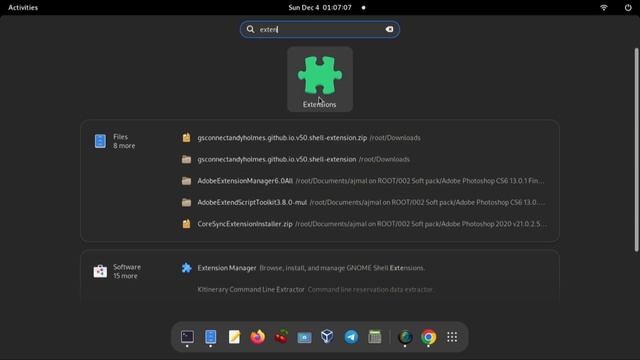
Task: Open the screenshot tool in dock
Action: pos(304,337)
